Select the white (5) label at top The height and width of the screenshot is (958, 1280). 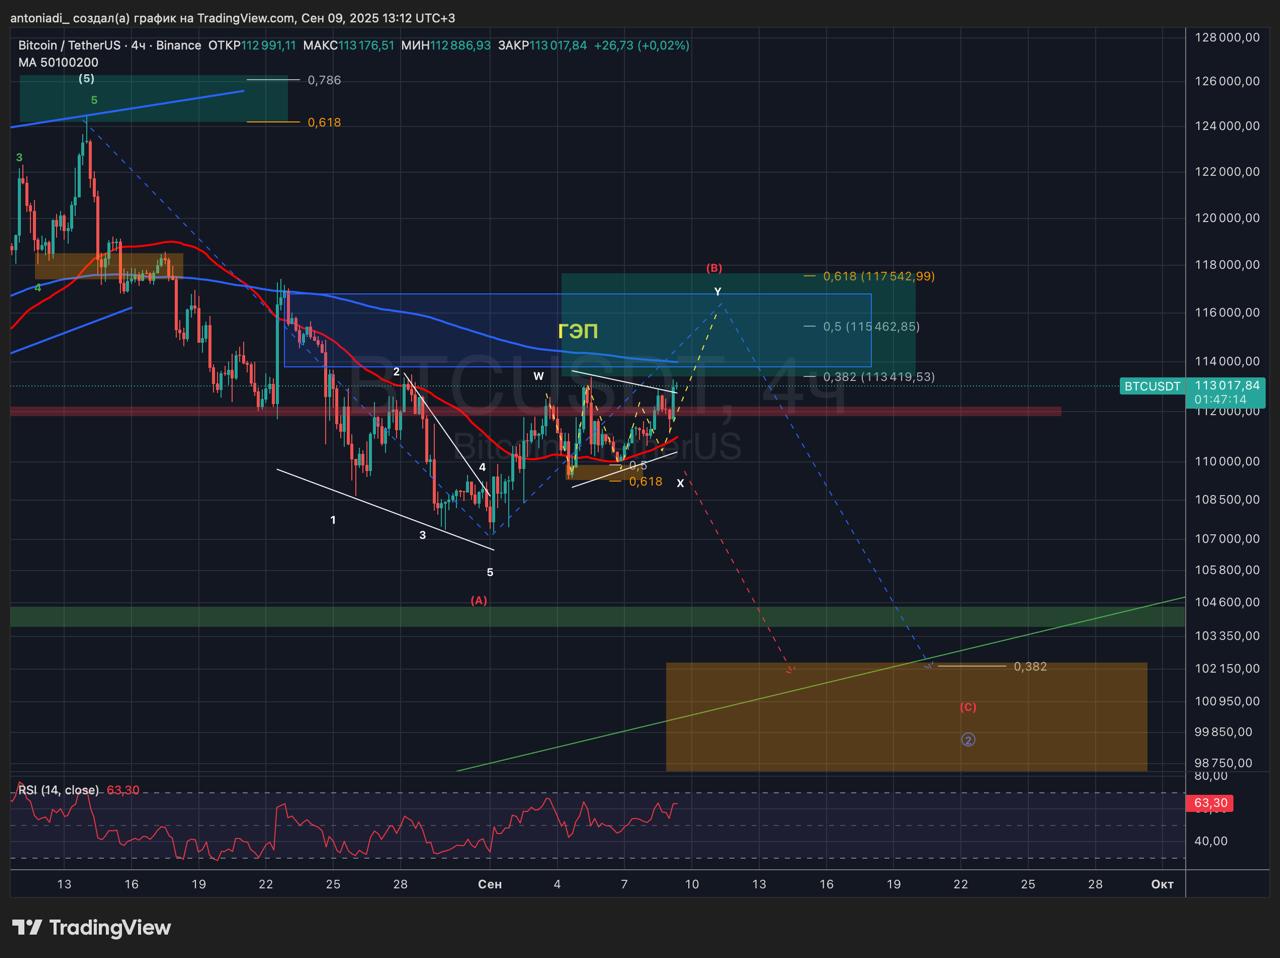pyautogui.click(x=87, y=78)
